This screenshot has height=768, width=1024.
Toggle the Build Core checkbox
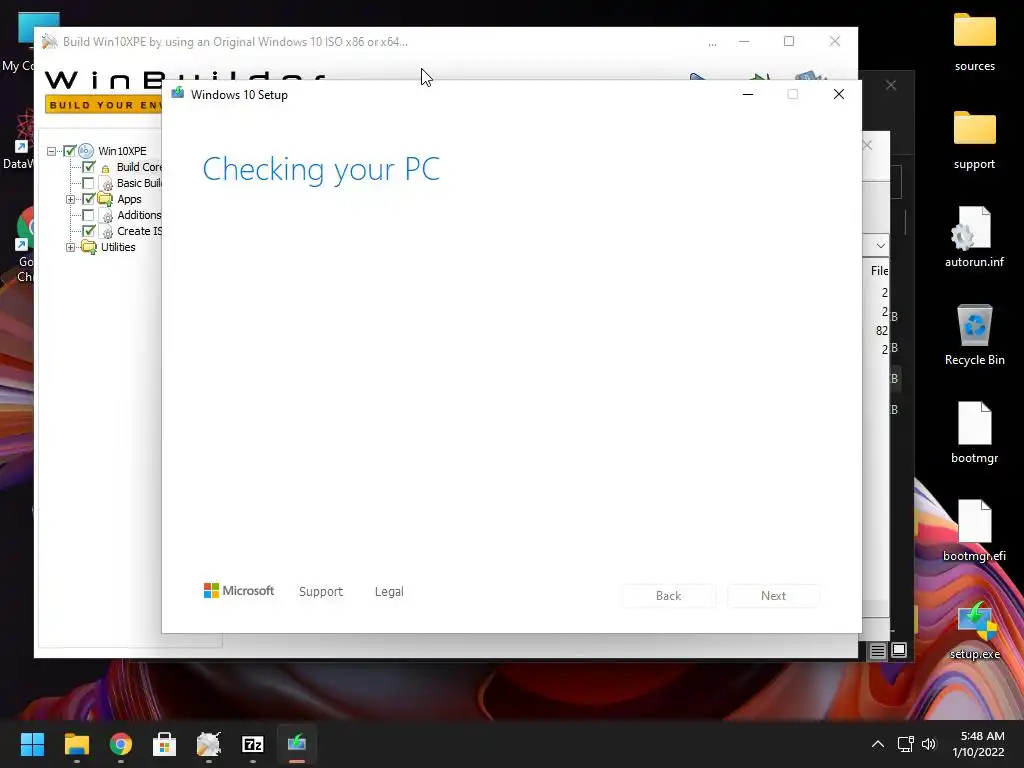pos(88,167)
